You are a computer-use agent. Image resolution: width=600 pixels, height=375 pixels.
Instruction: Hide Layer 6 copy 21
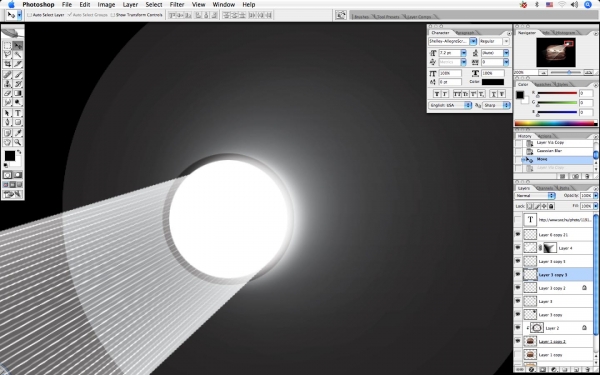(x=518, y=235)
